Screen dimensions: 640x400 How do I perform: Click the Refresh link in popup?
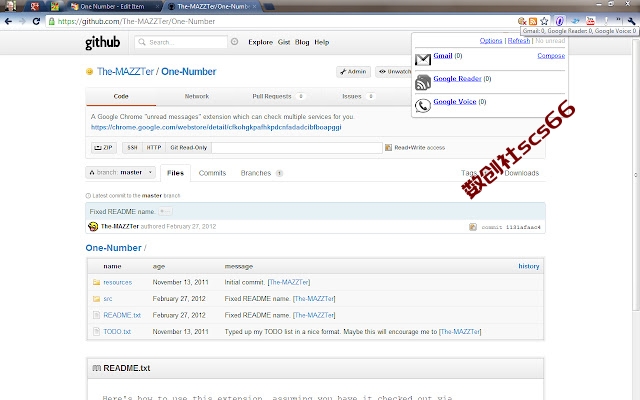coord(519,40)
